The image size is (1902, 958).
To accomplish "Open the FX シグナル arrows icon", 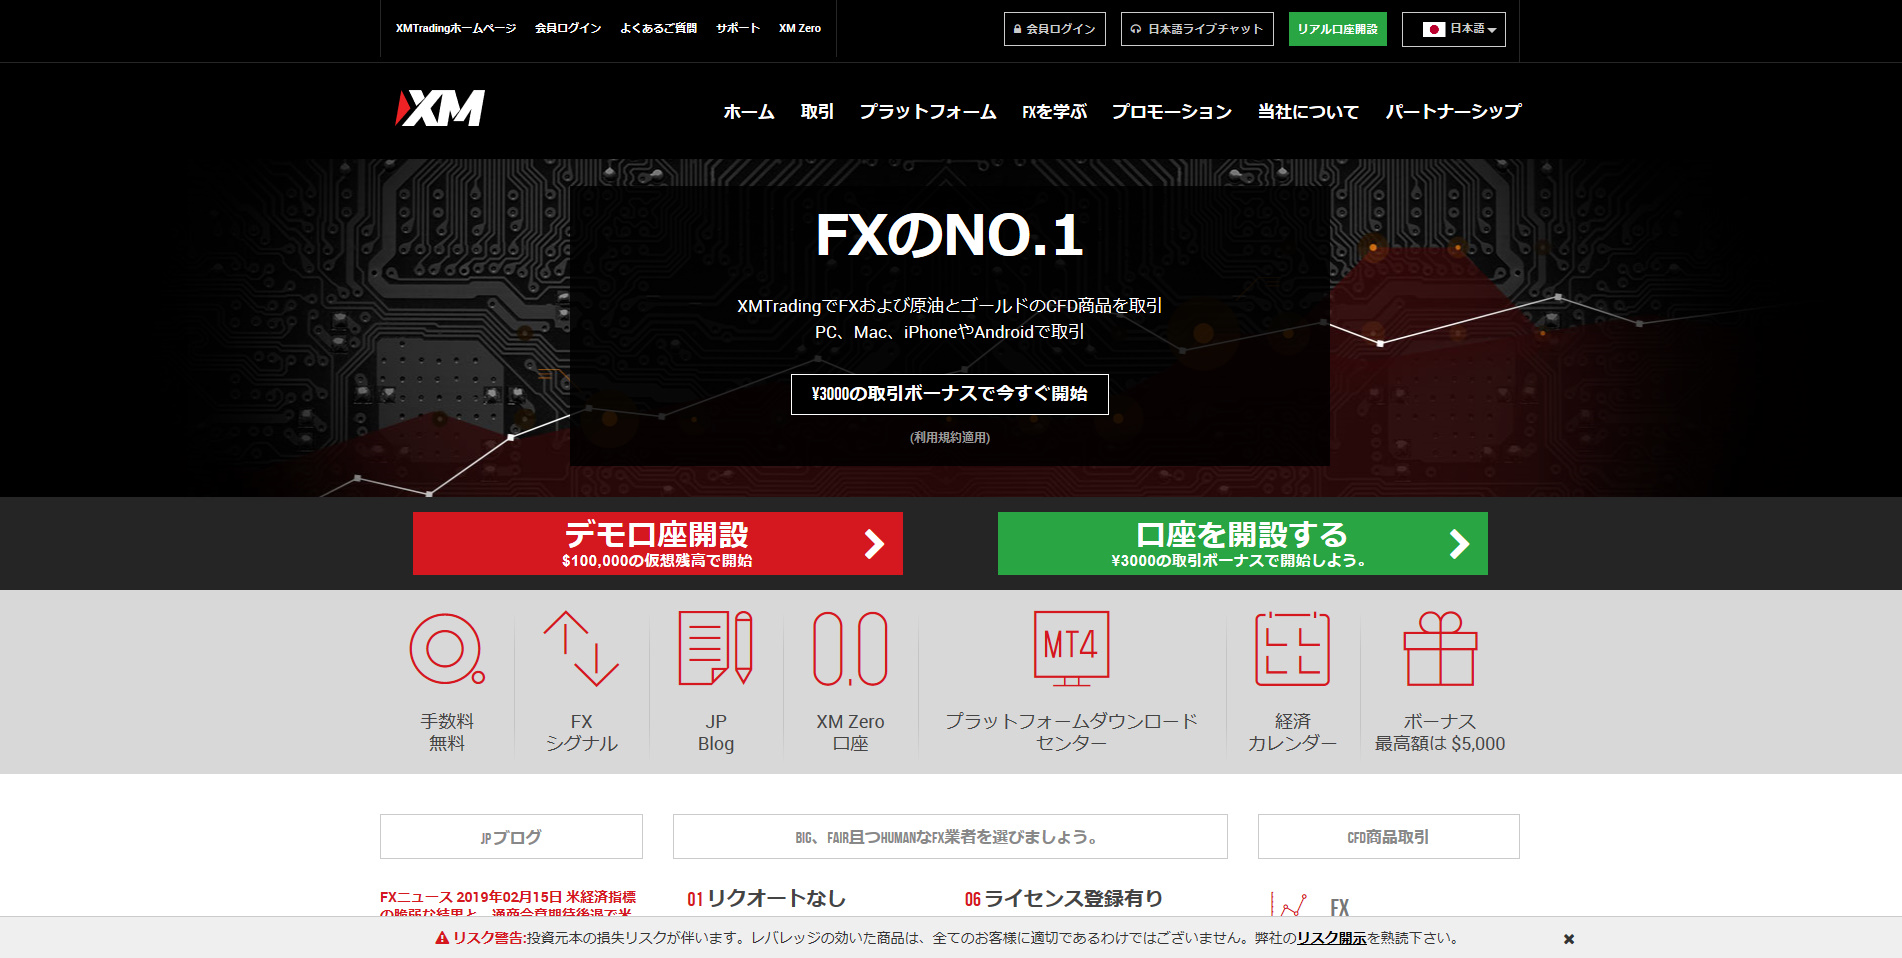I will (581, 649).
